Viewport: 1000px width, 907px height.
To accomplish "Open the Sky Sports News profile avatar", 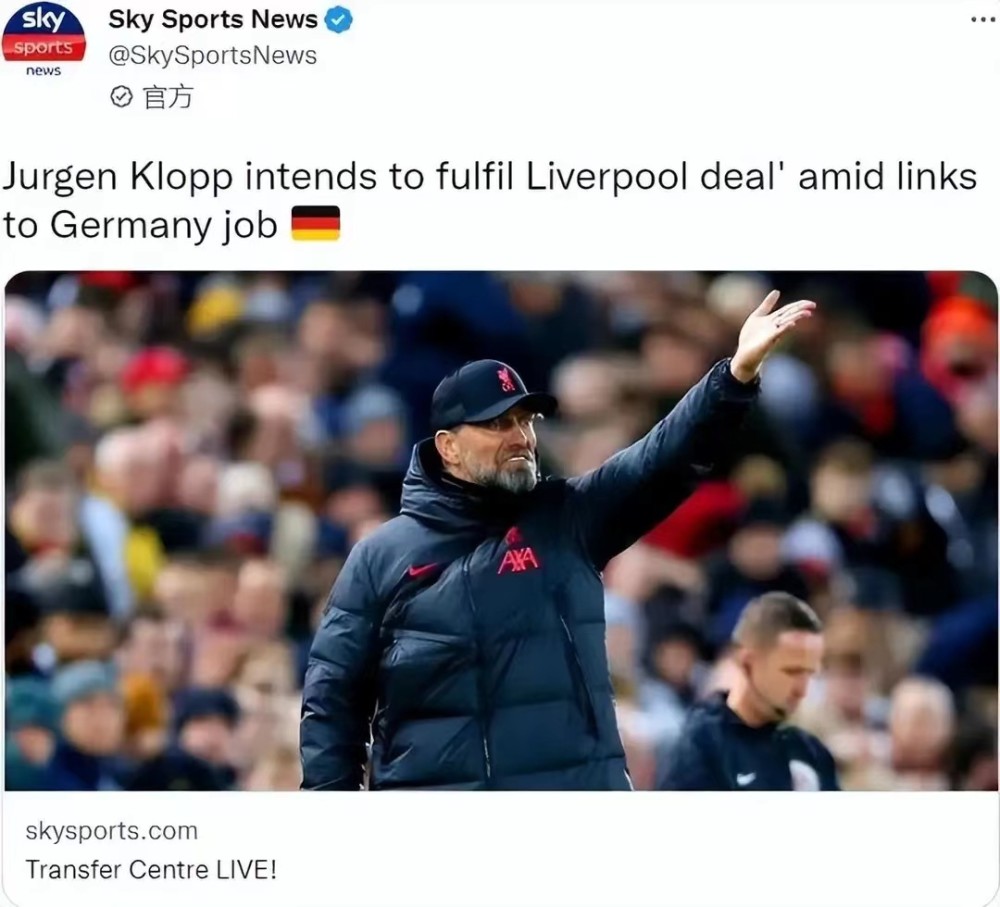I will [x=43, y=40].
